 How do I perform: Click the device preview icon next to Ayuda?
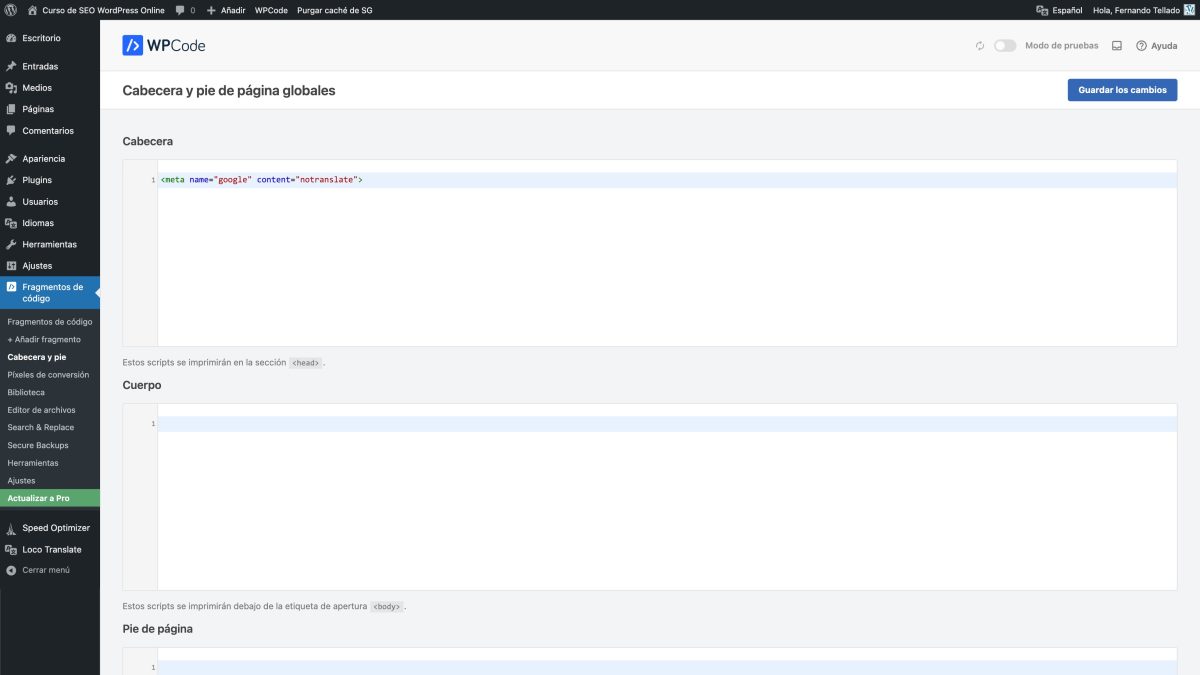[1116, 45]
